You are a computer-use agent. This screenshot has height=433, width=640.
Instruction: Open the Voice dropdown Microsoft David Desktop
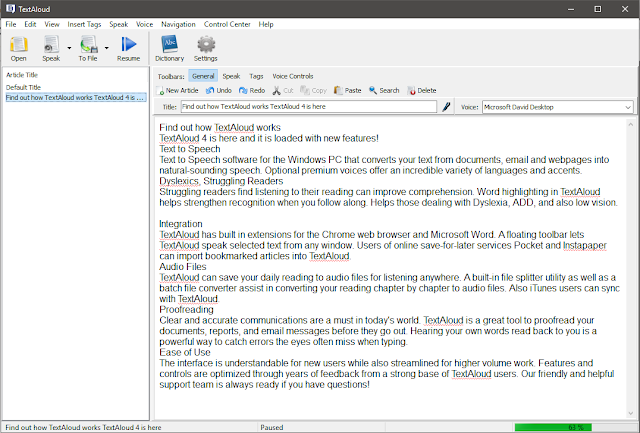pos(558,107)
